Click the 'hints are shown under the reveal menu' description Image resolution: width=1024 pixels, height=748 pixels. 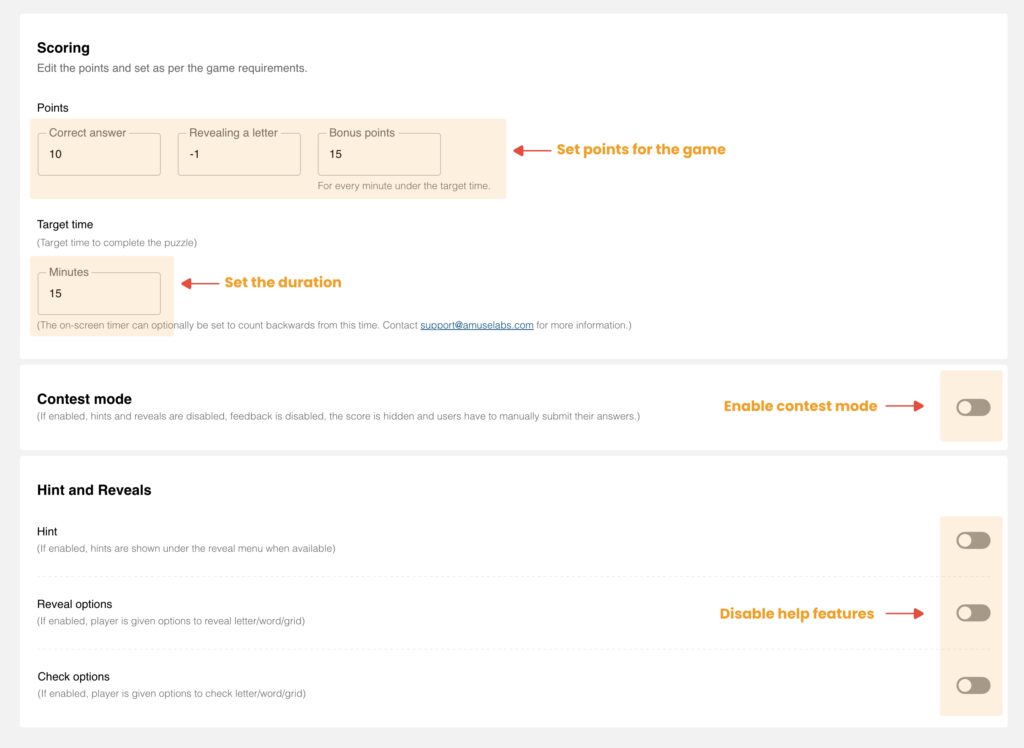(186, 549)
